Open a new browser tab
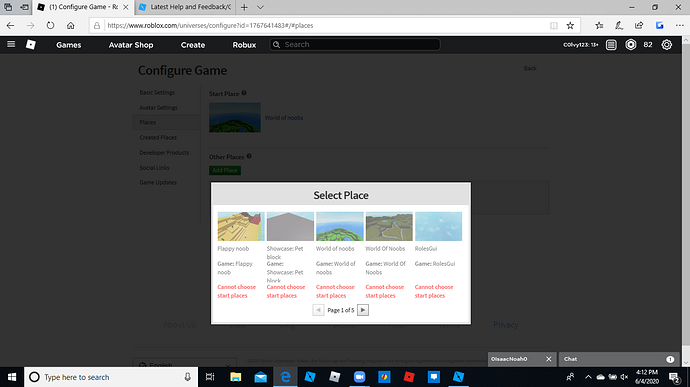 pos(244,7)
